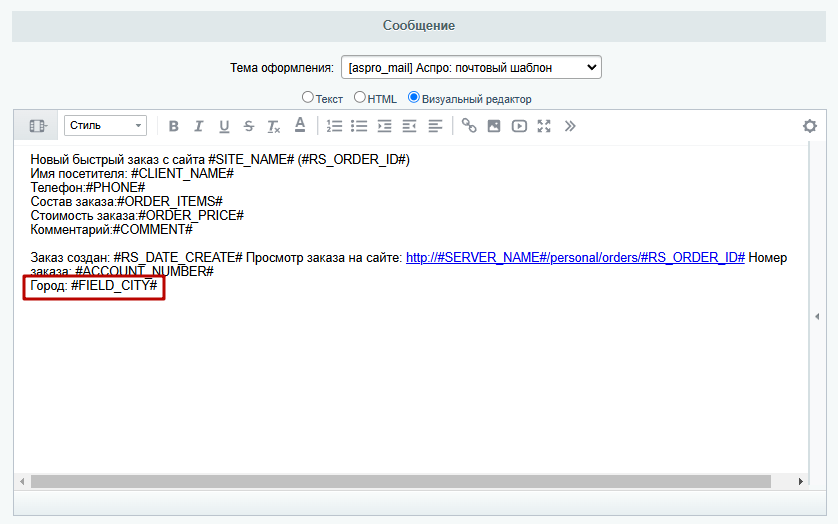The width and height of the screenshot is (838, 524).
Task: Click the line 'Город: #FIELD_CITY#'
Action: (x=94, y=286)
